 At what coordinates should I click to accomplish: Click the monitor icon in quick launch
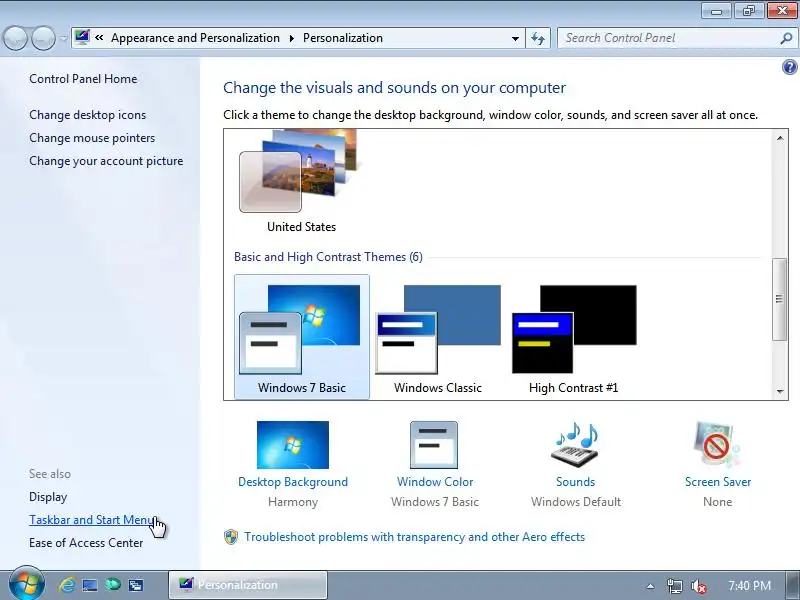(90, 585)
